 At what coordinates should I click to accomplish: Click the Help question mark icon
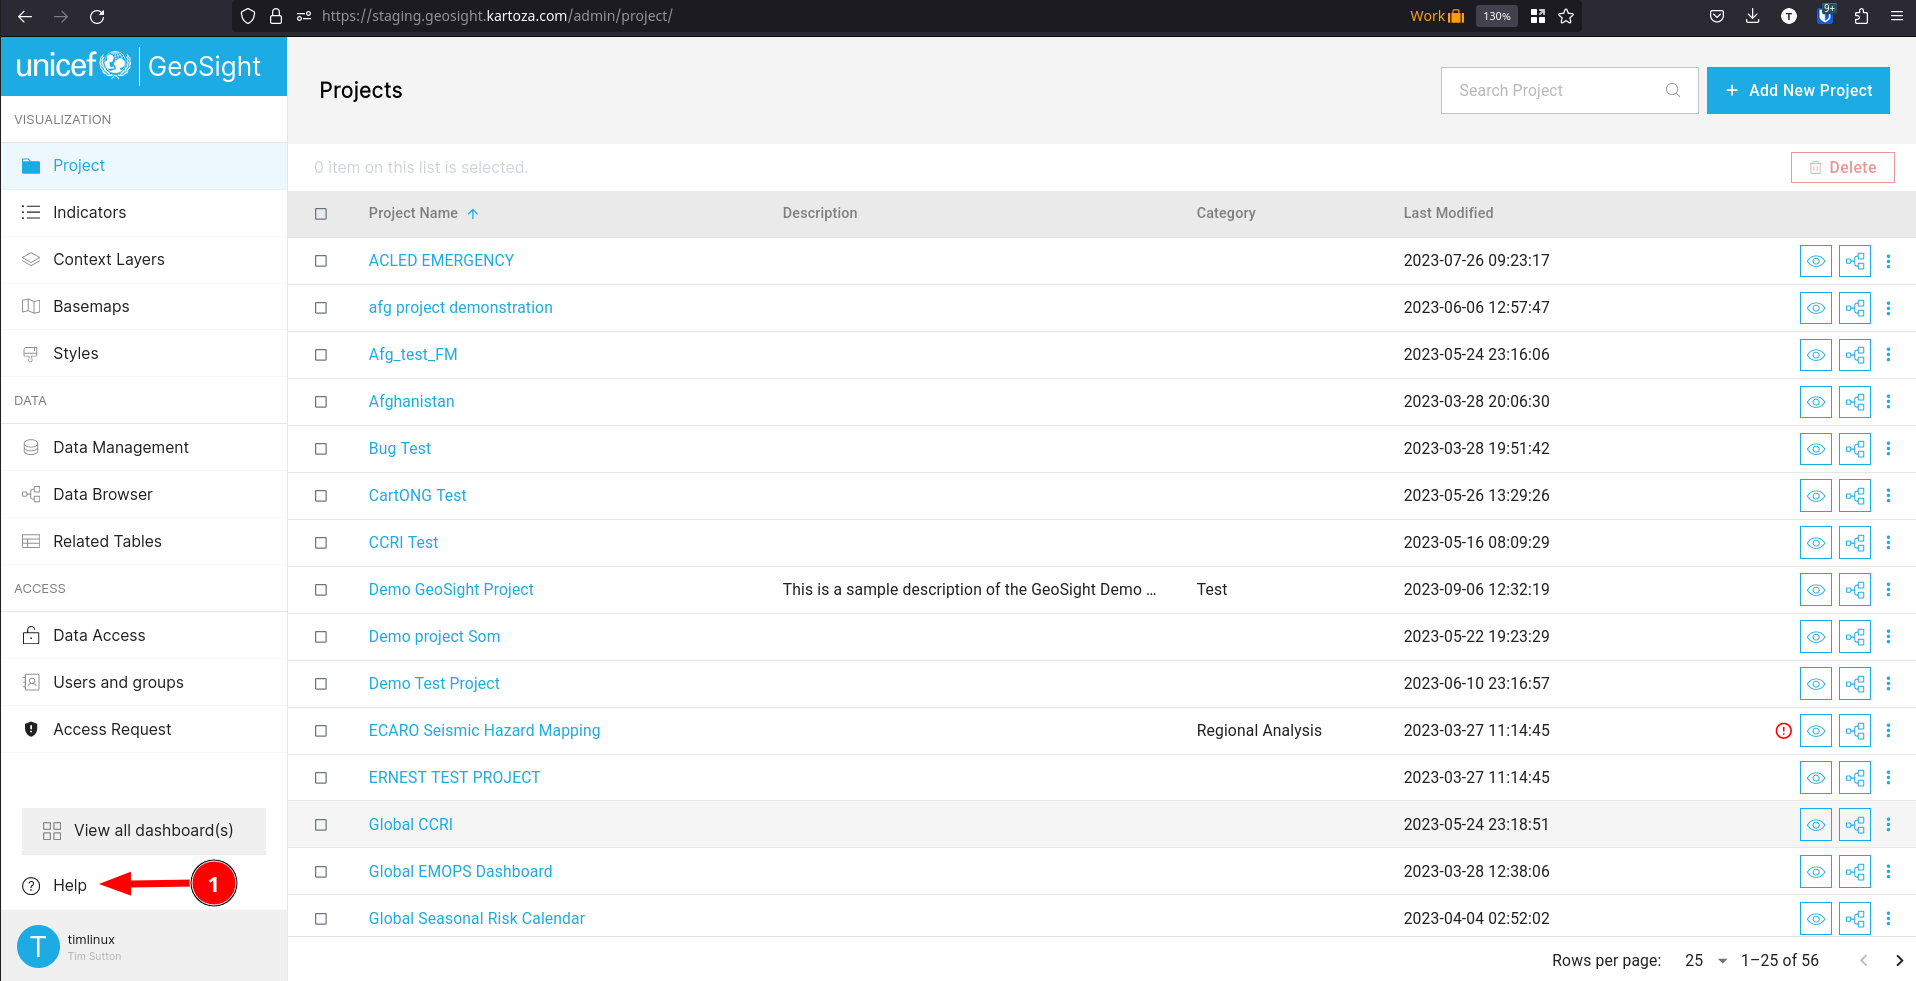(x=31, y=886)
